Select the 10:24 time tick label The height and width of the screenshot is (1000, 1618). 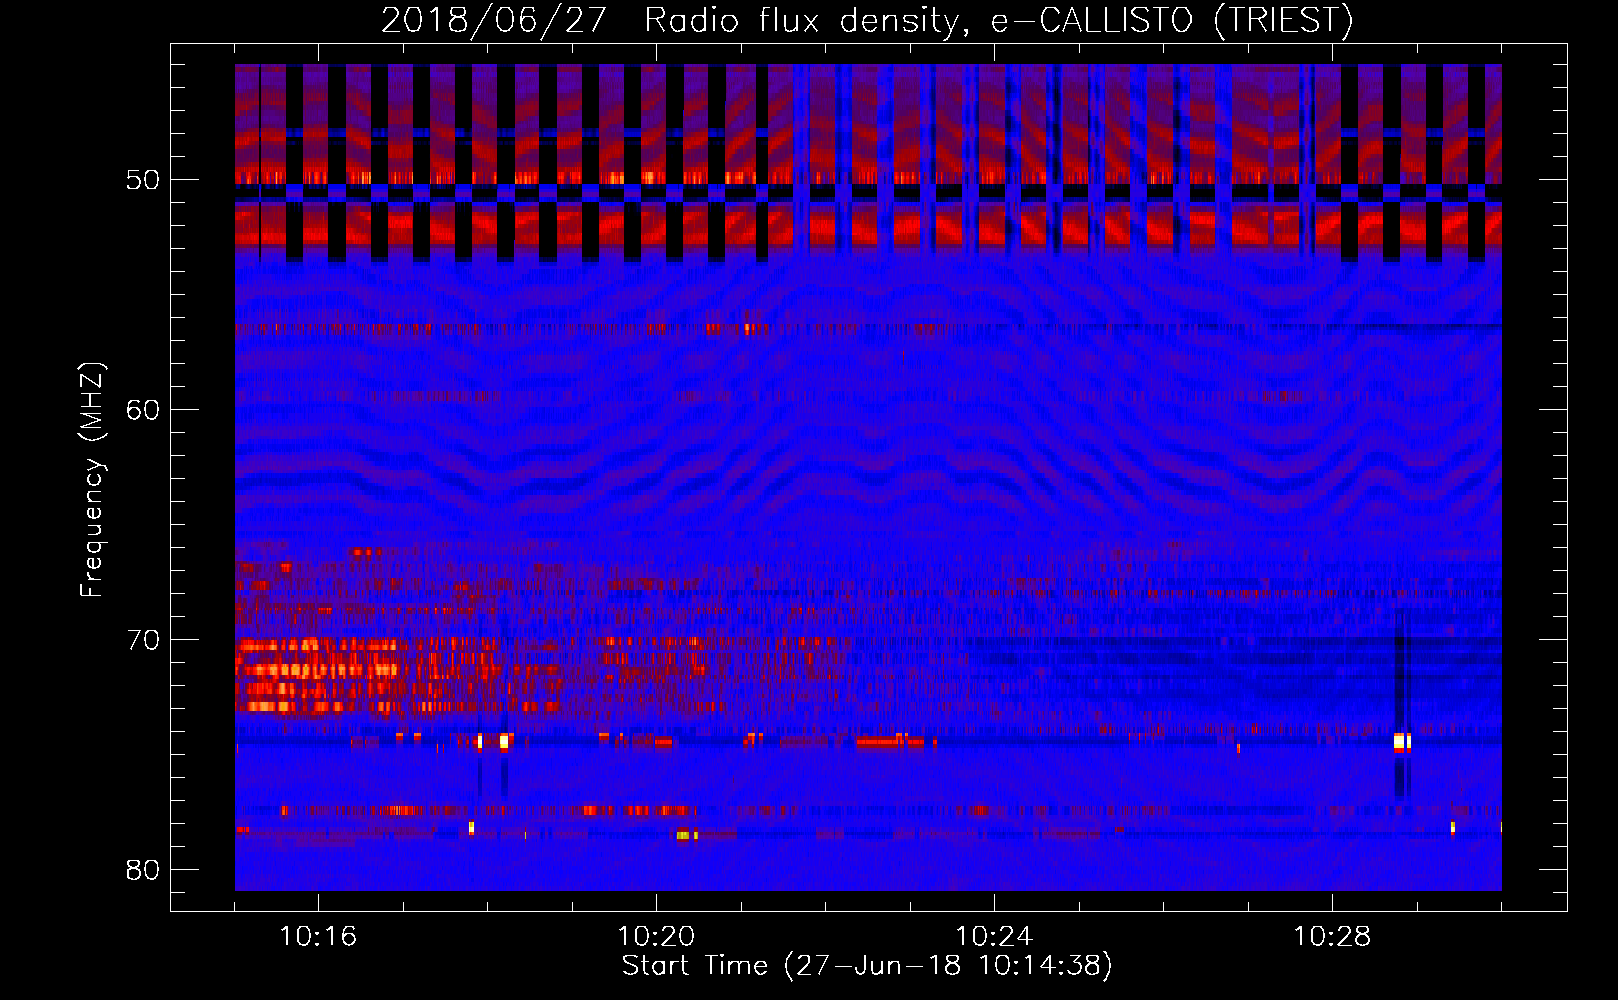coord(994,936)
